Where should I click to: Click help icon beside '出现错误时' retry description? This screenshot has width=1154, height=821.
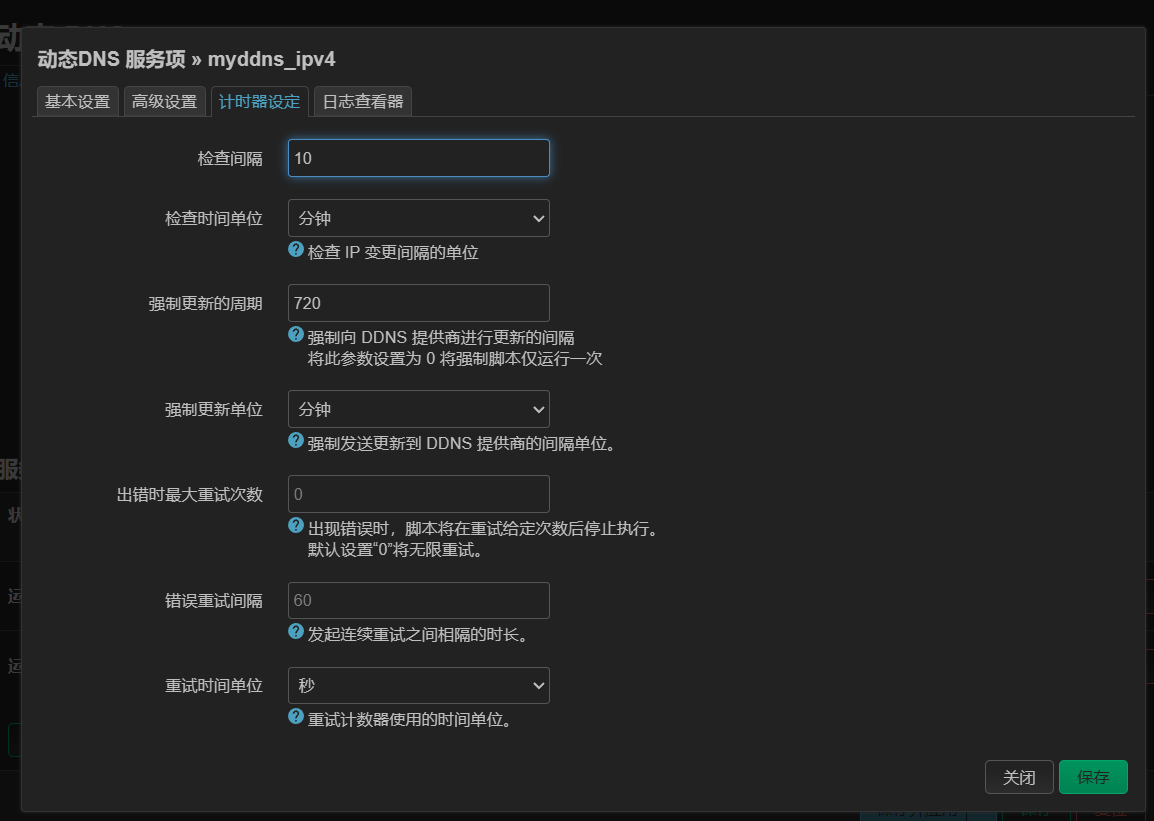point(296,526)
